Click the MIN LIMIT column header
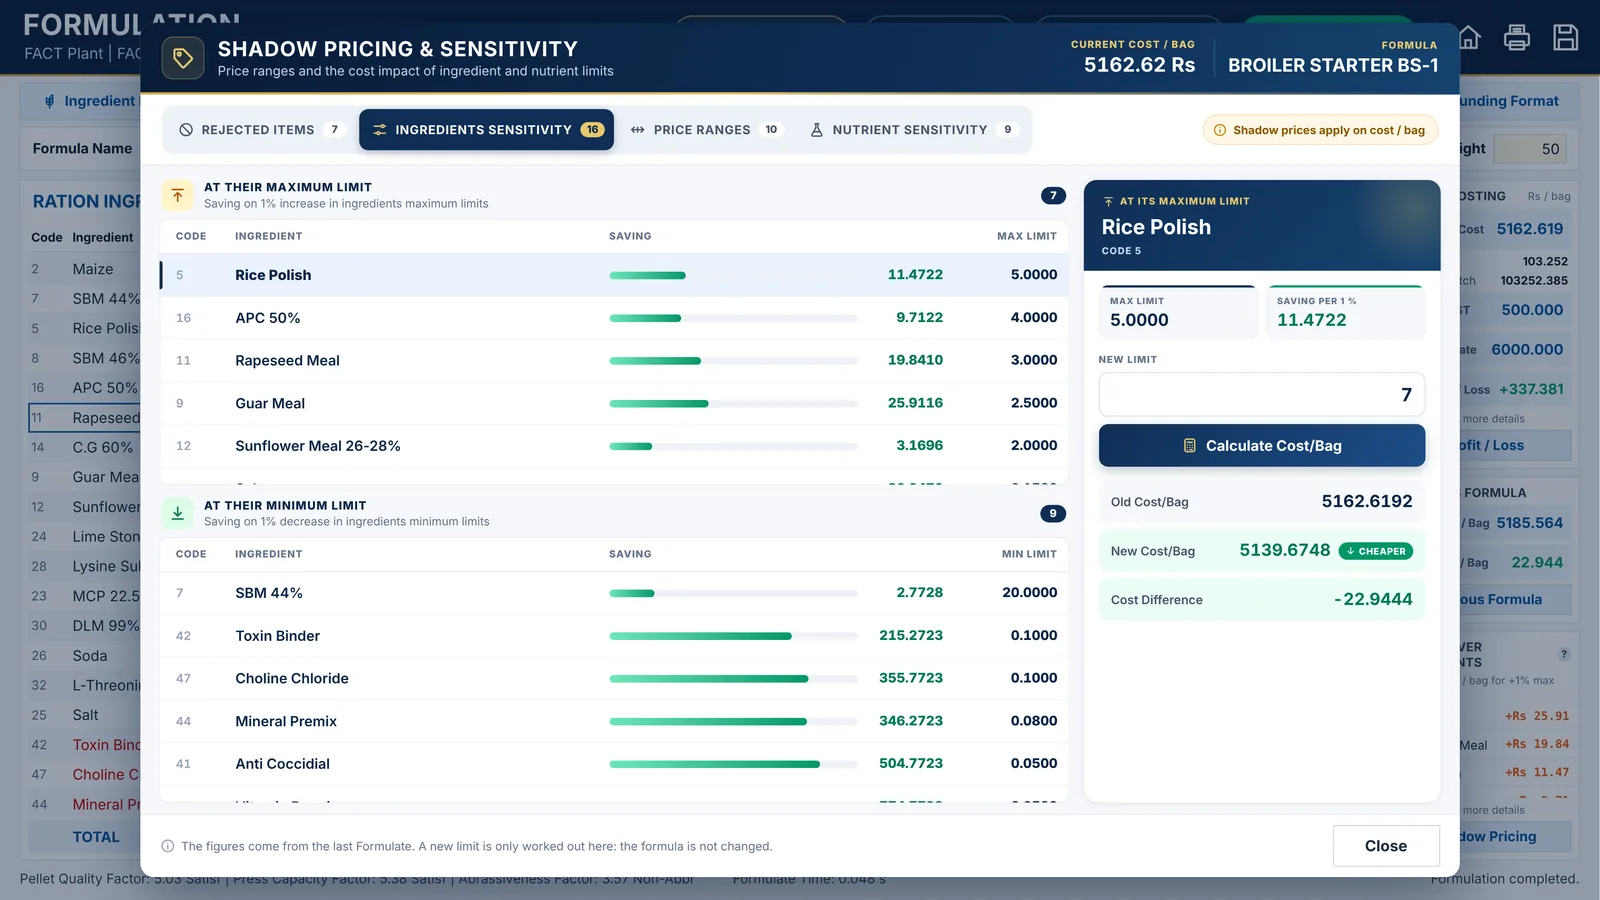Image resolution: width=1600 pixels, height=900 pixels. [x=1029, y=554]
